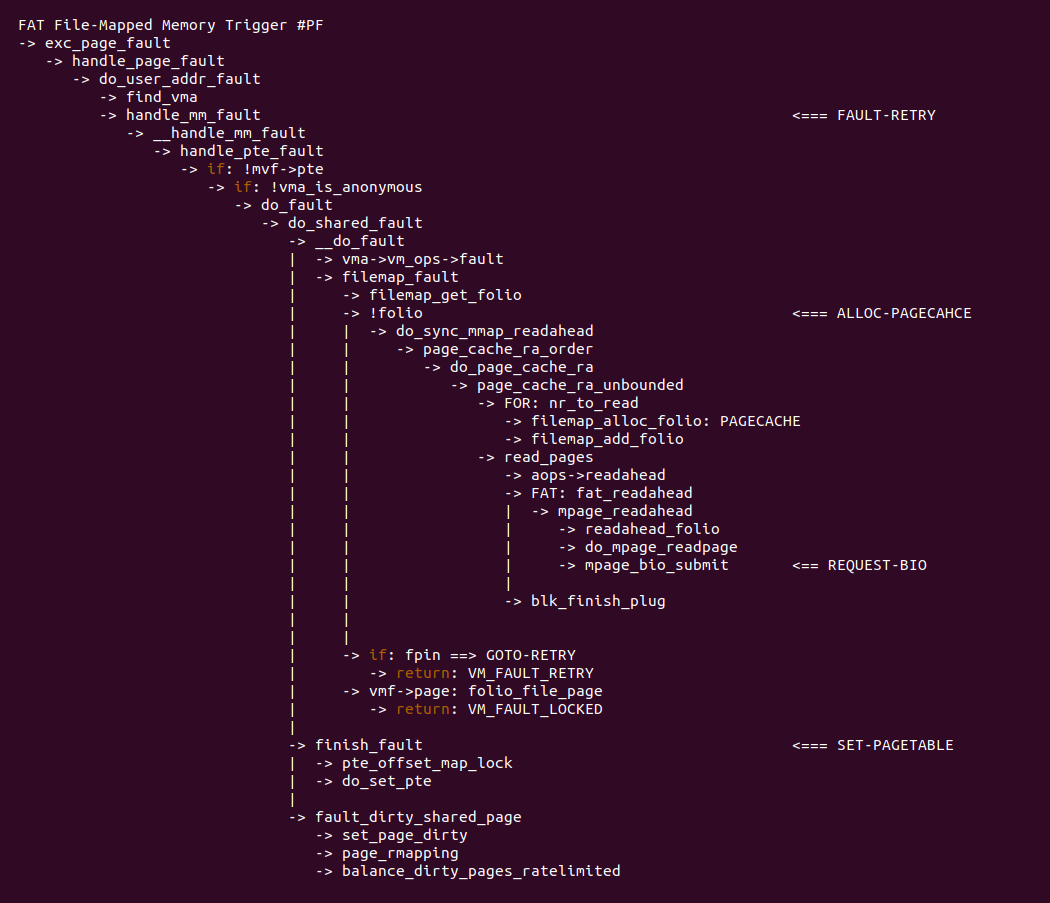Select the handle_pte_fault entry
1050x903 pixels.
pyautogui.click(x=251, y=151)
